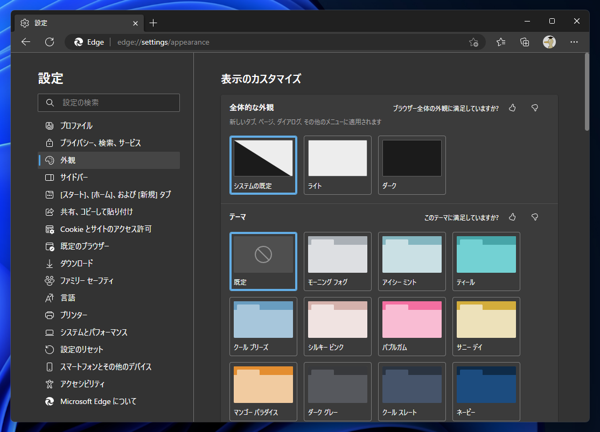Open the Collections icon in toolbar
The image size is (600, 432).
click(525, 42)
